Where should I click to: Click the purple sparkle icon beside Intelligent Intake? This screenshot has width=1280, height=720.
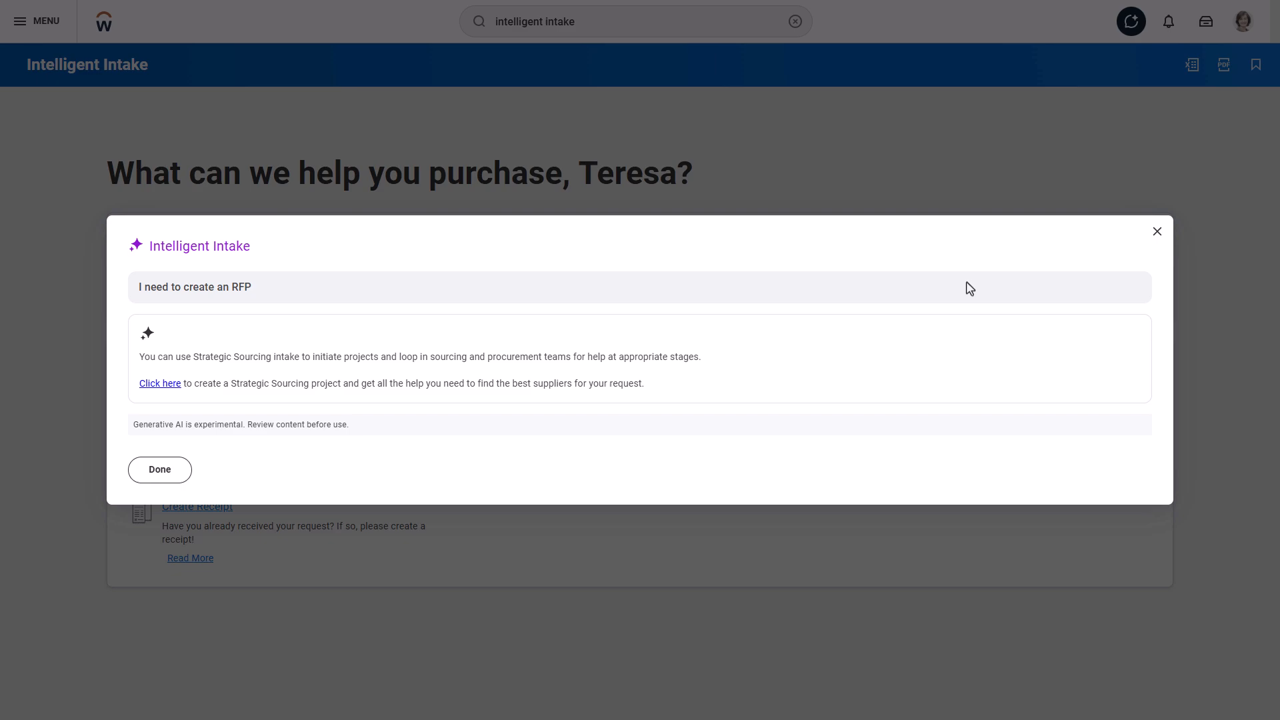[x=136, y=245]
